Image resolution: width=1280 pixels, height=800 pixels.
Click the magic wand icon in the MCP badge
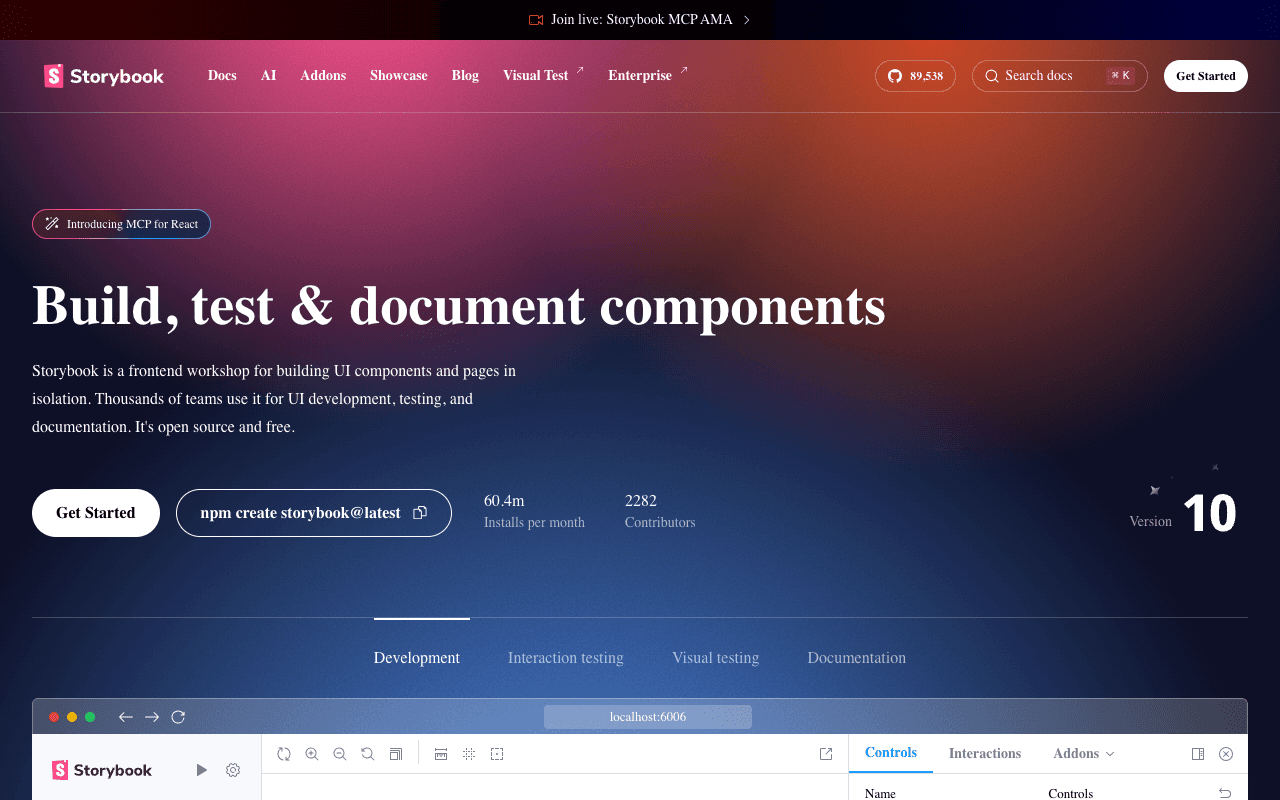pyautogui.click(x=52, y=224)
